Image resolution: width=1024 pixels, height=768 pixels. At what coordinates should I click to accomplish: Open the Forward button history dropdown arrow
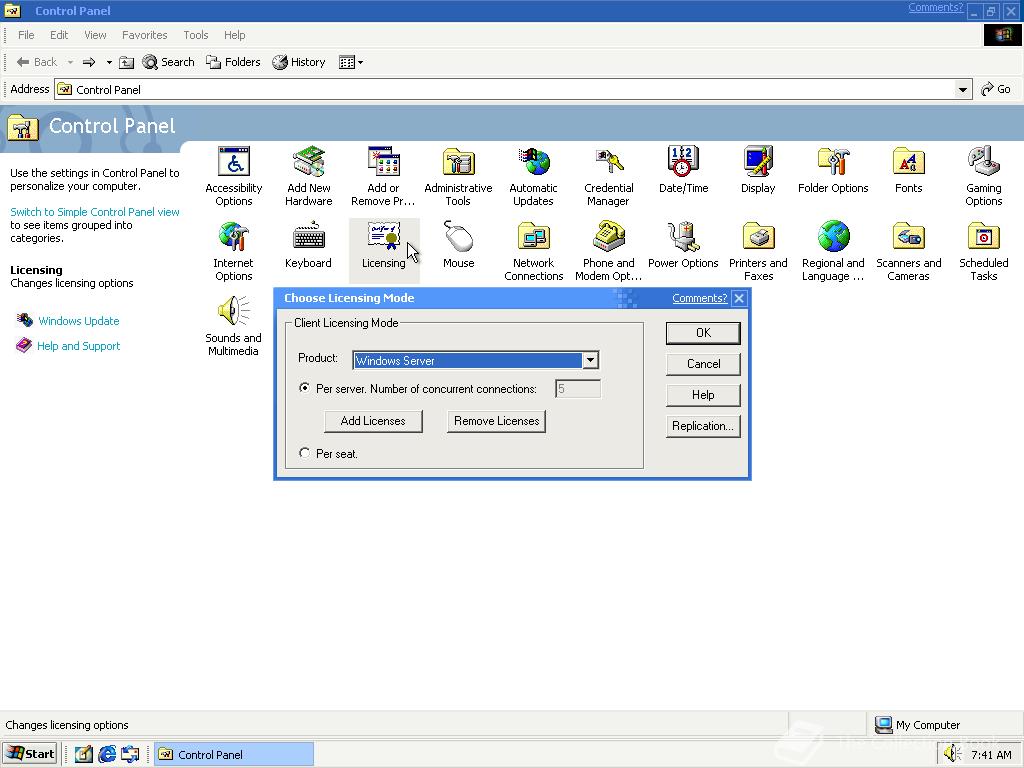coord(109,62)
